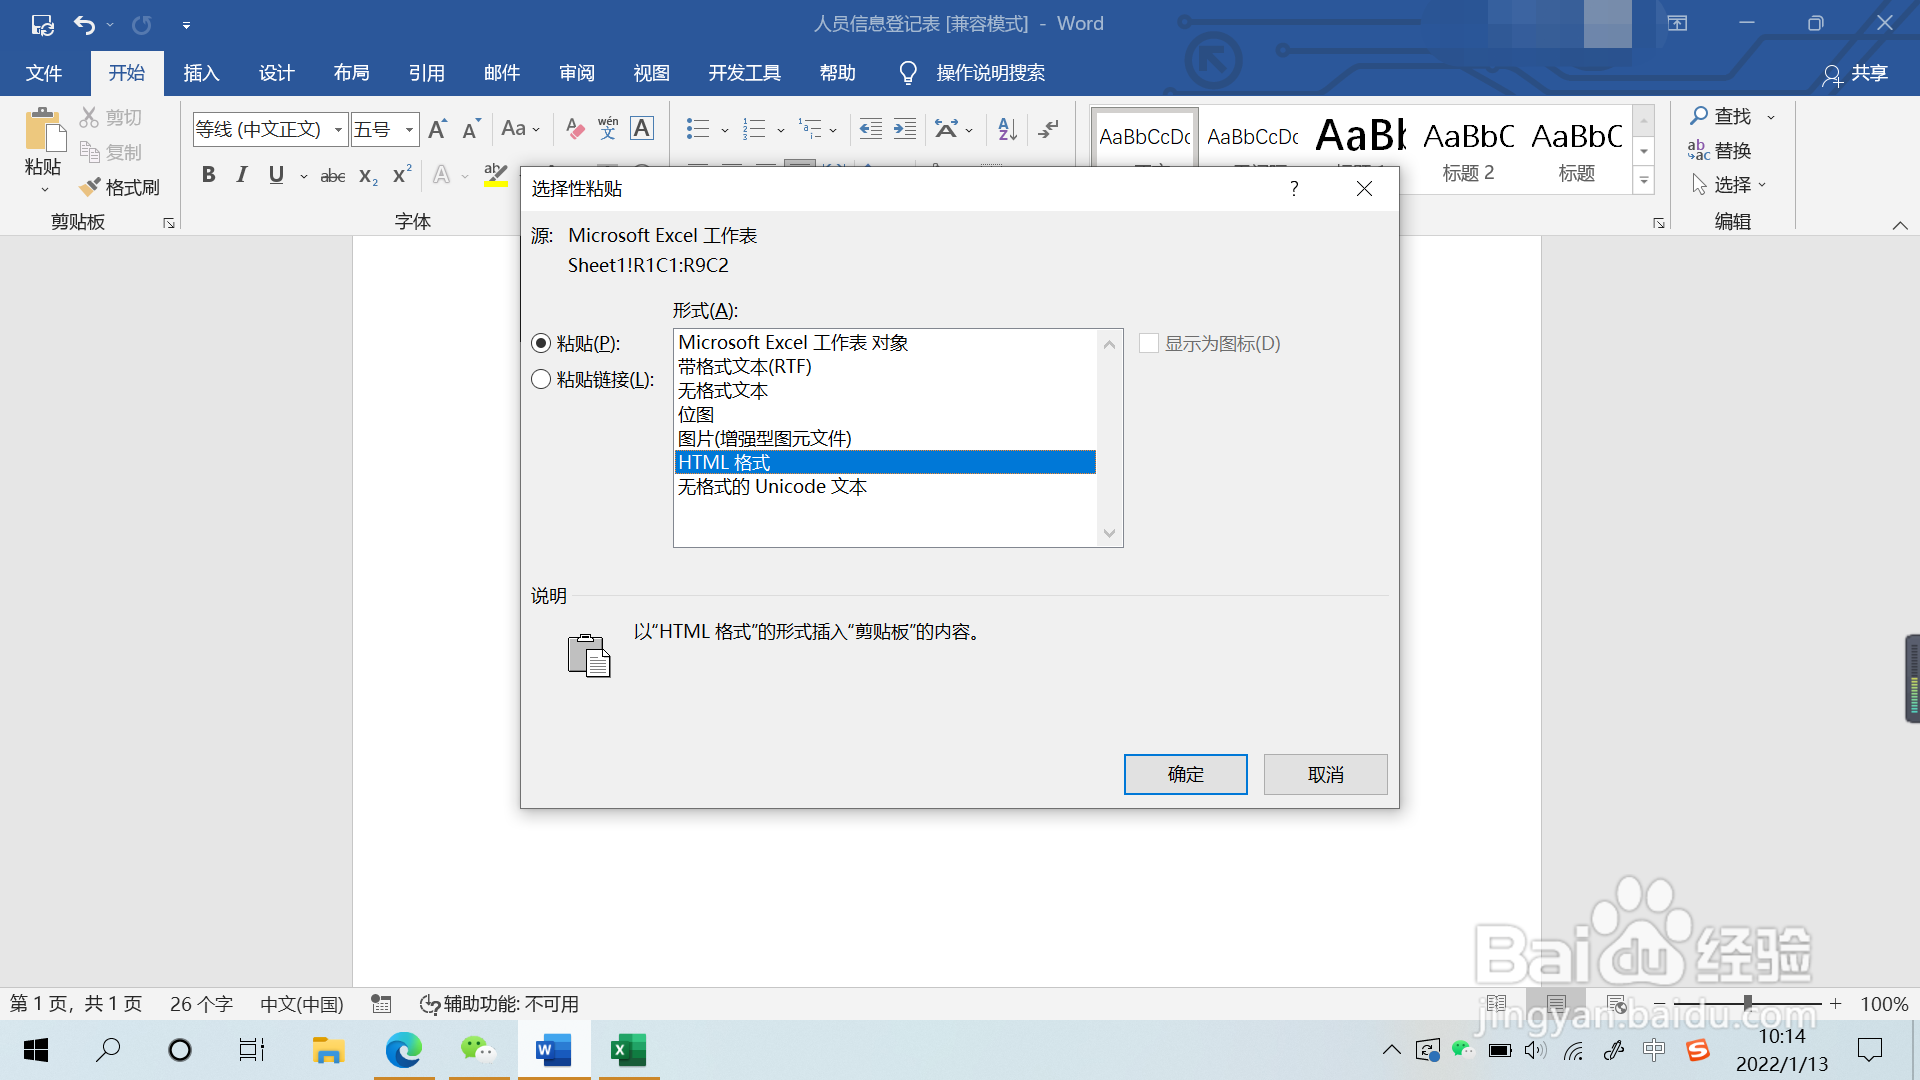This screenshot has height=1080, width=1920.
Task: Click the zoom slider in the status bar
Action: click(x=1747, y=1003)
